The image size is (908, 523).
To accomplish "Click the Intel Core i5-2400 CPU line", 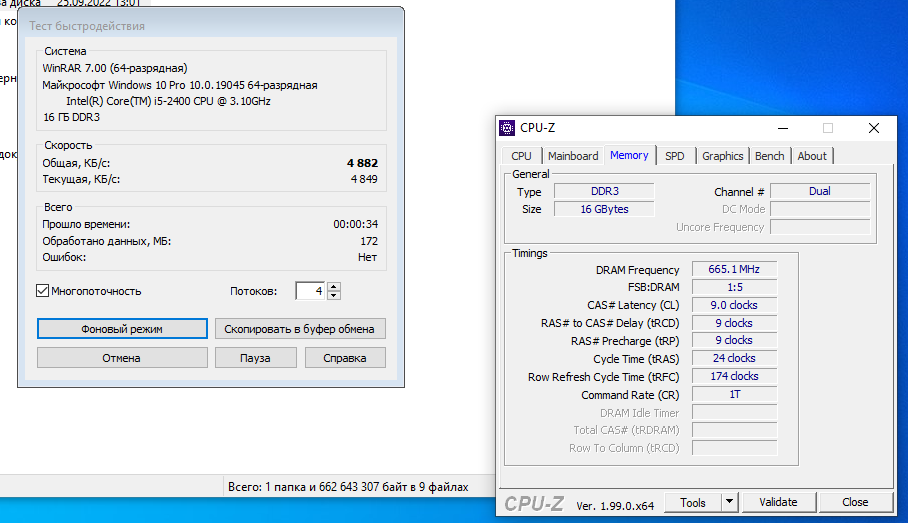I will coord(169,101).
